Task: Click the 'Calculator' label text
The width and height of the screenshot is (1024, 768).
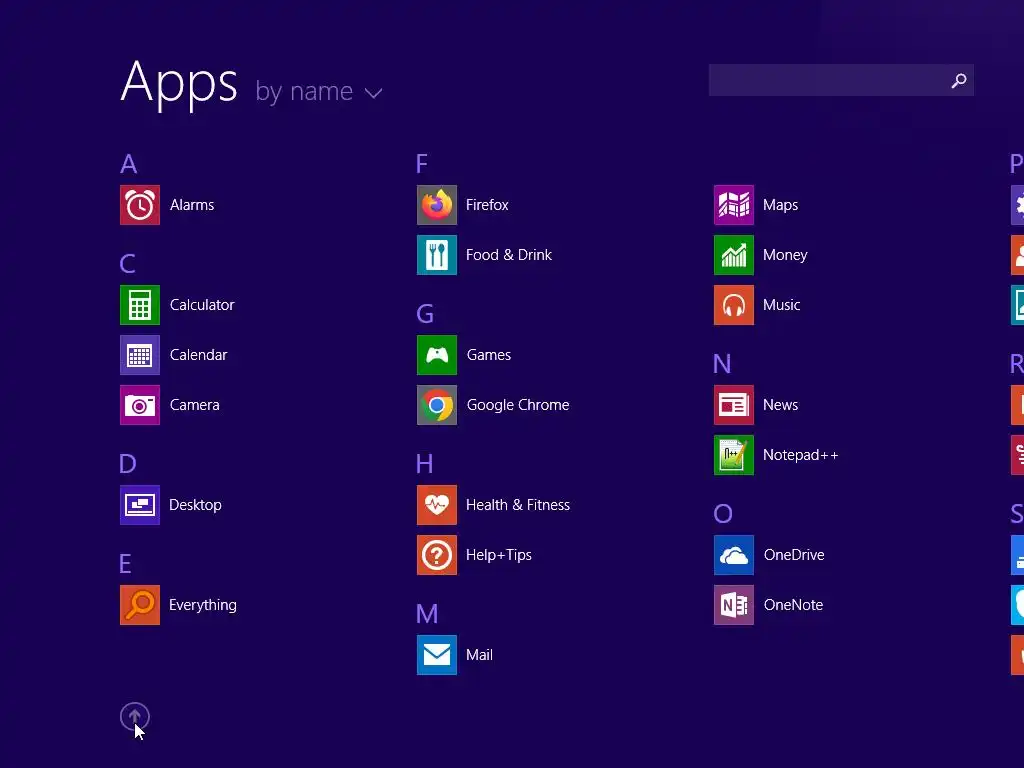Action: 202,305
